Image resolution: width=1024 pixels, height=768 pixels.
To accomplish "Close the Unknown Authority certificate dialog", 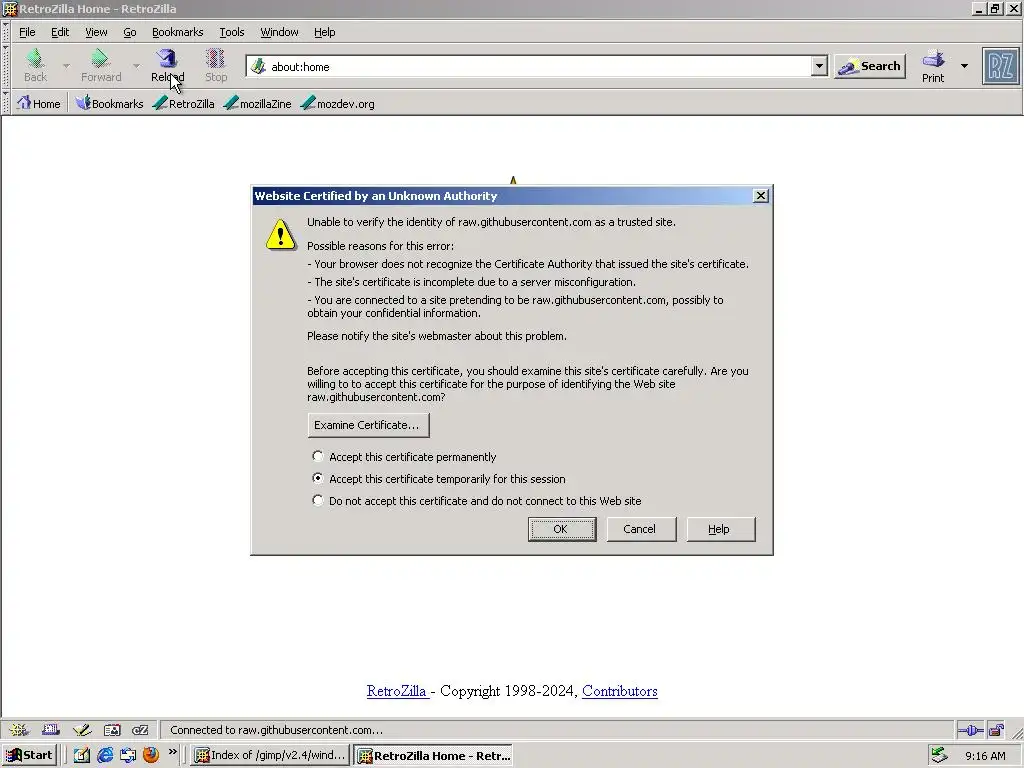I will click(x=761, y=196).
